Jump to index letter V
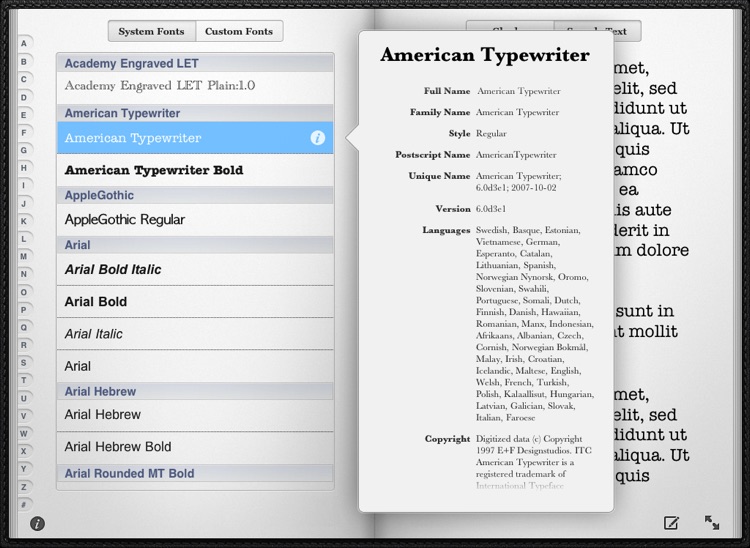Screen dimensions: 750x548 click(x=24, y=416)
